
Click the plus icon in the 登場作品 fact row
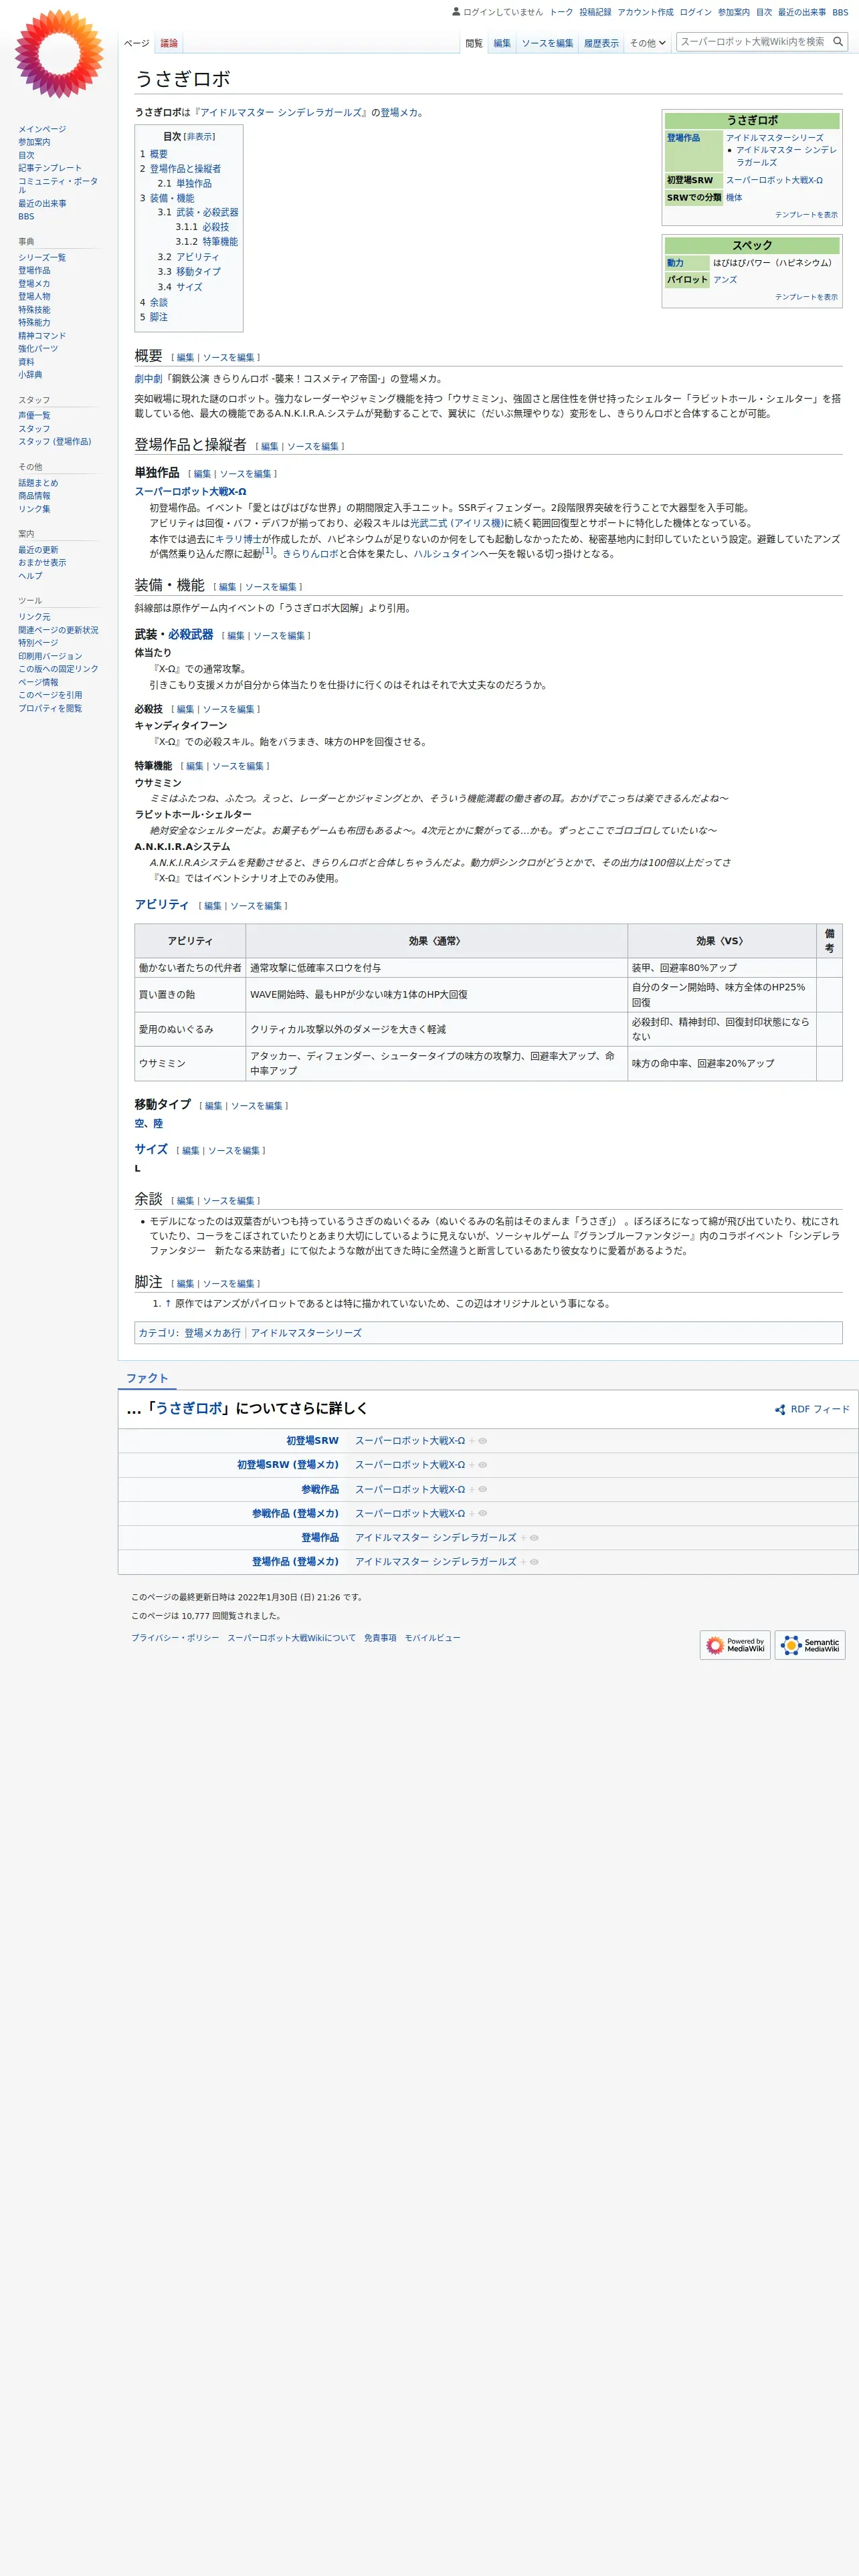(523, 1538)
